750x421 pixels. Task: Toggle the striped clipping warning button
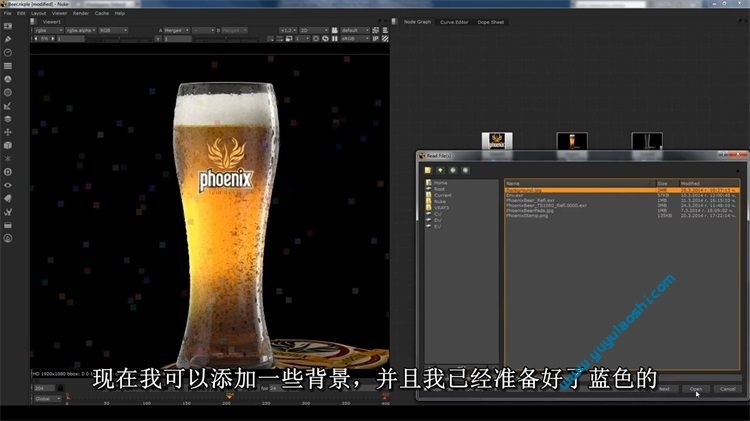[385, 39]
